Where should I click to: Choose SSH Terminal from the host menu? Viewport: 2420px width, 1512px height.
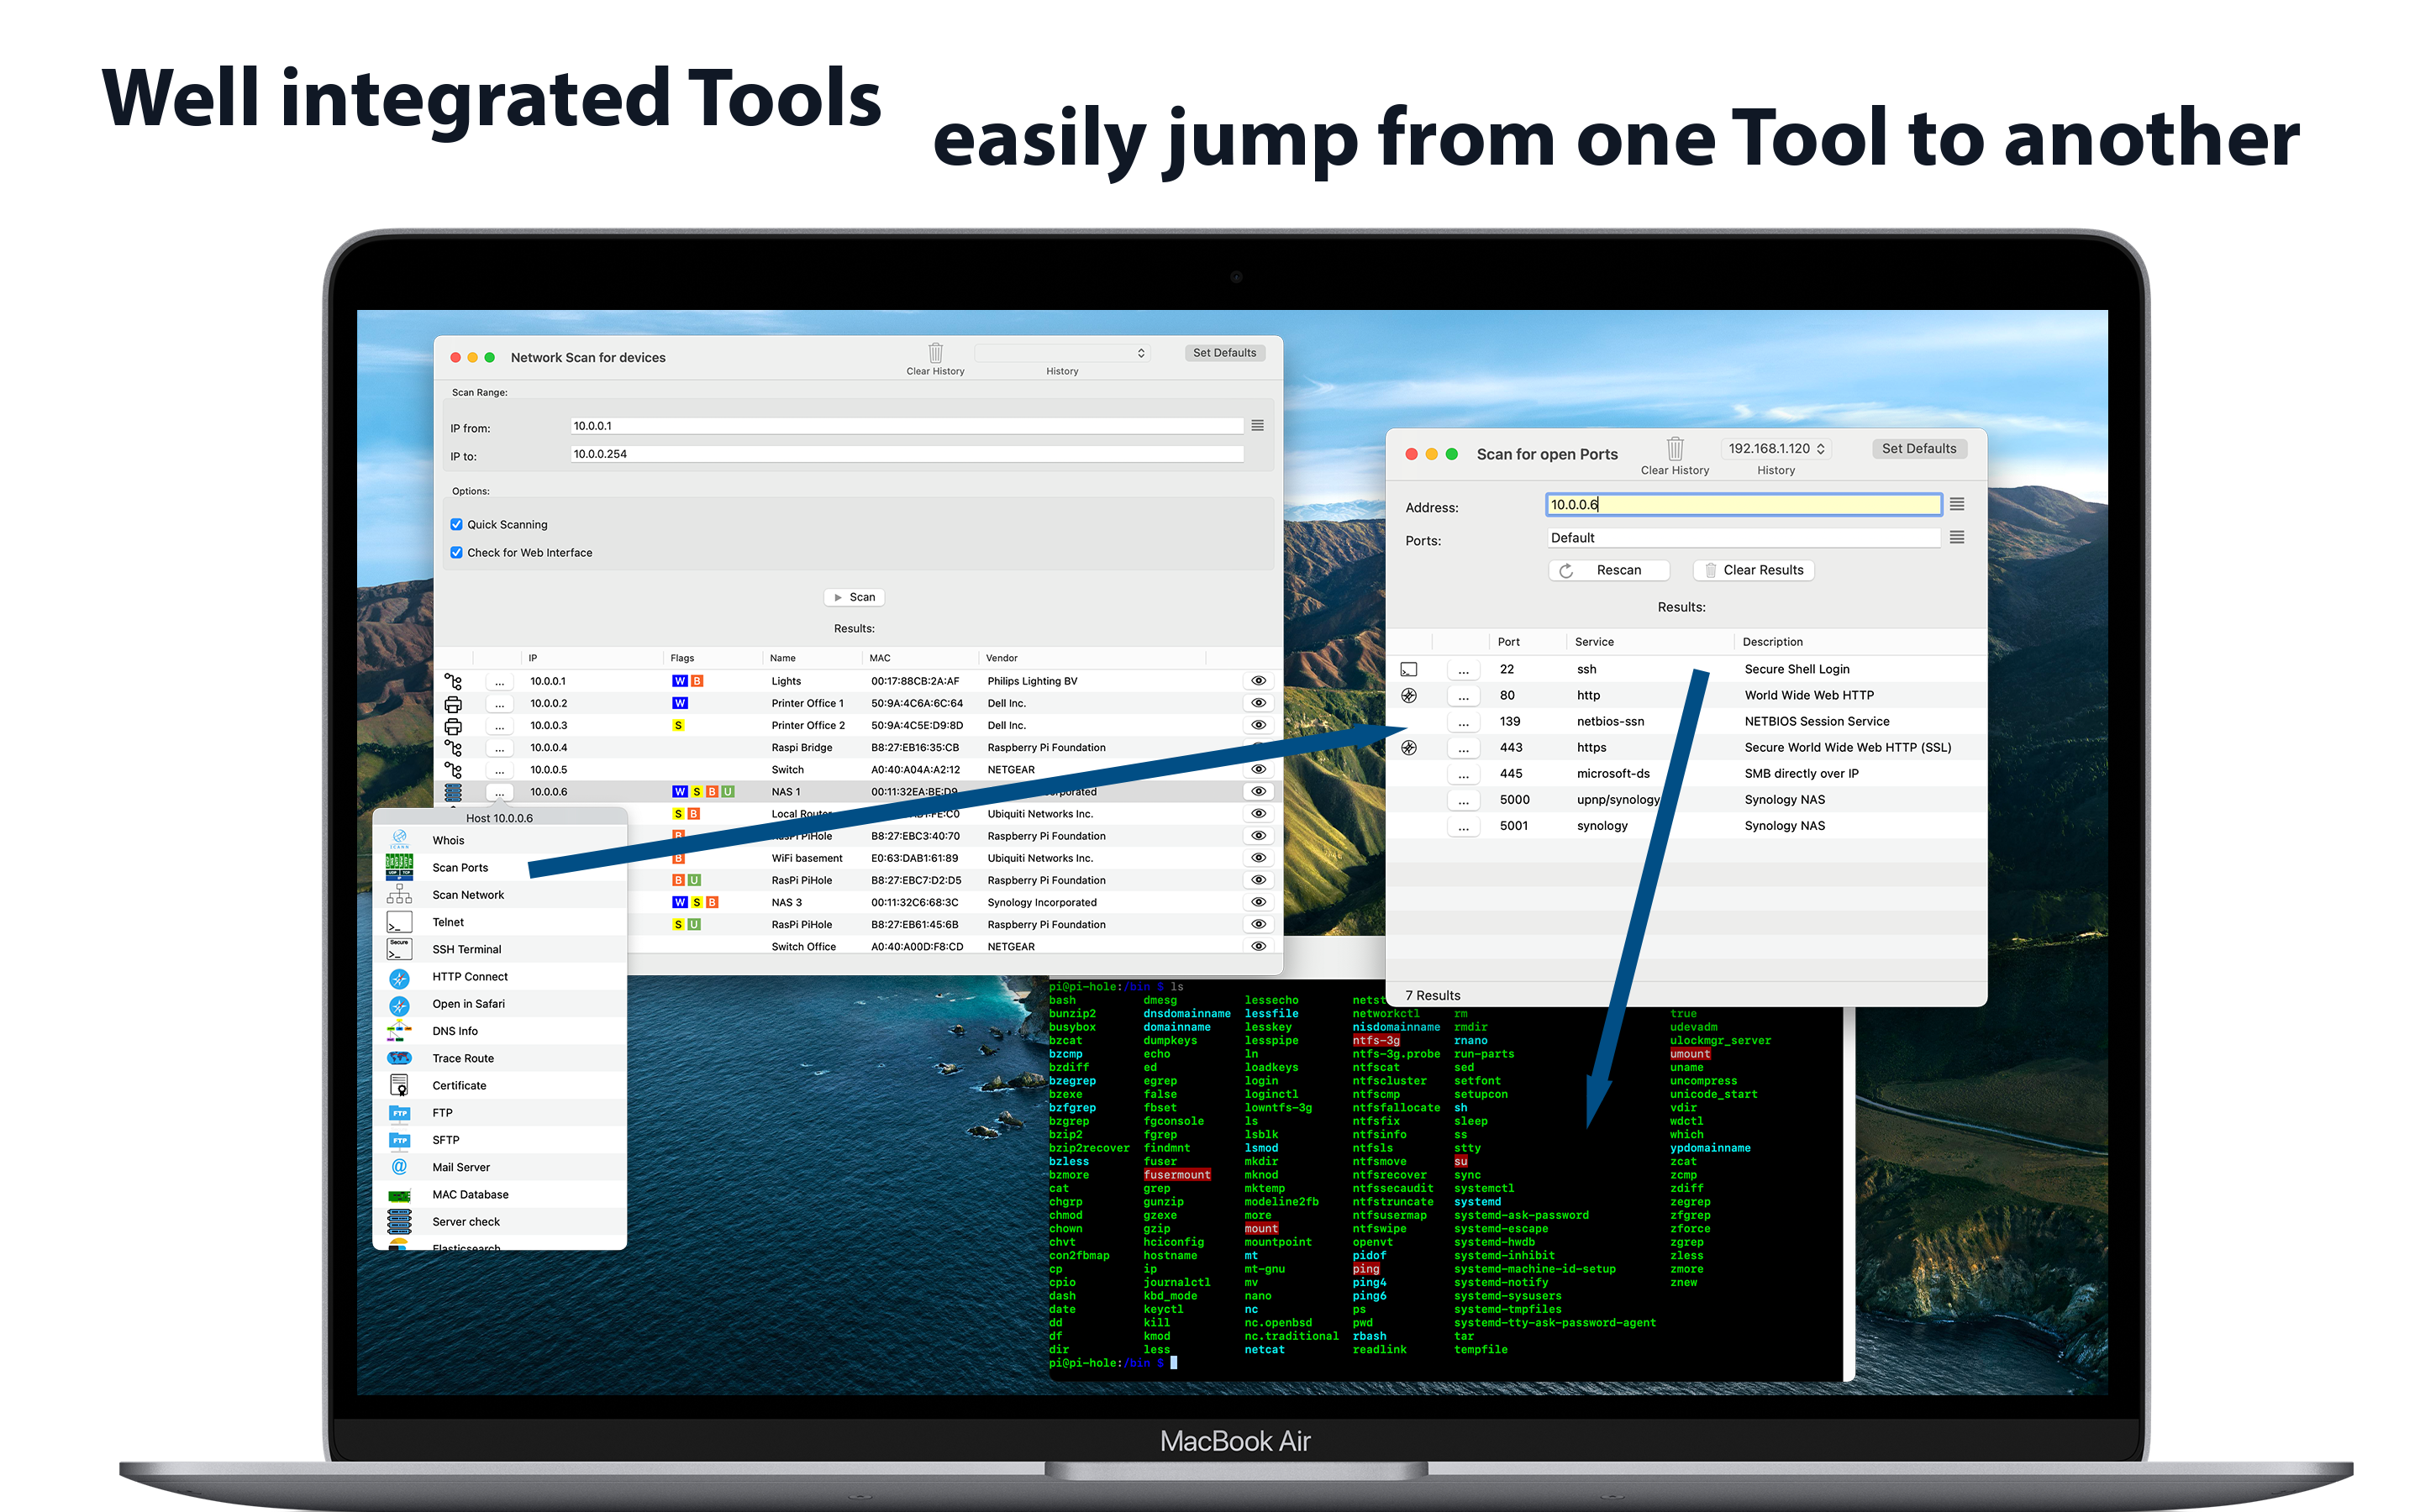466,949
